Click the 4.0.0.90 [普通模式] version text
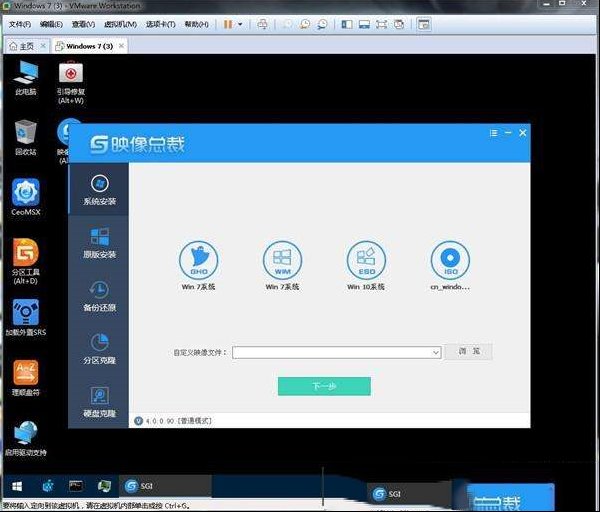 coord(178,421)
